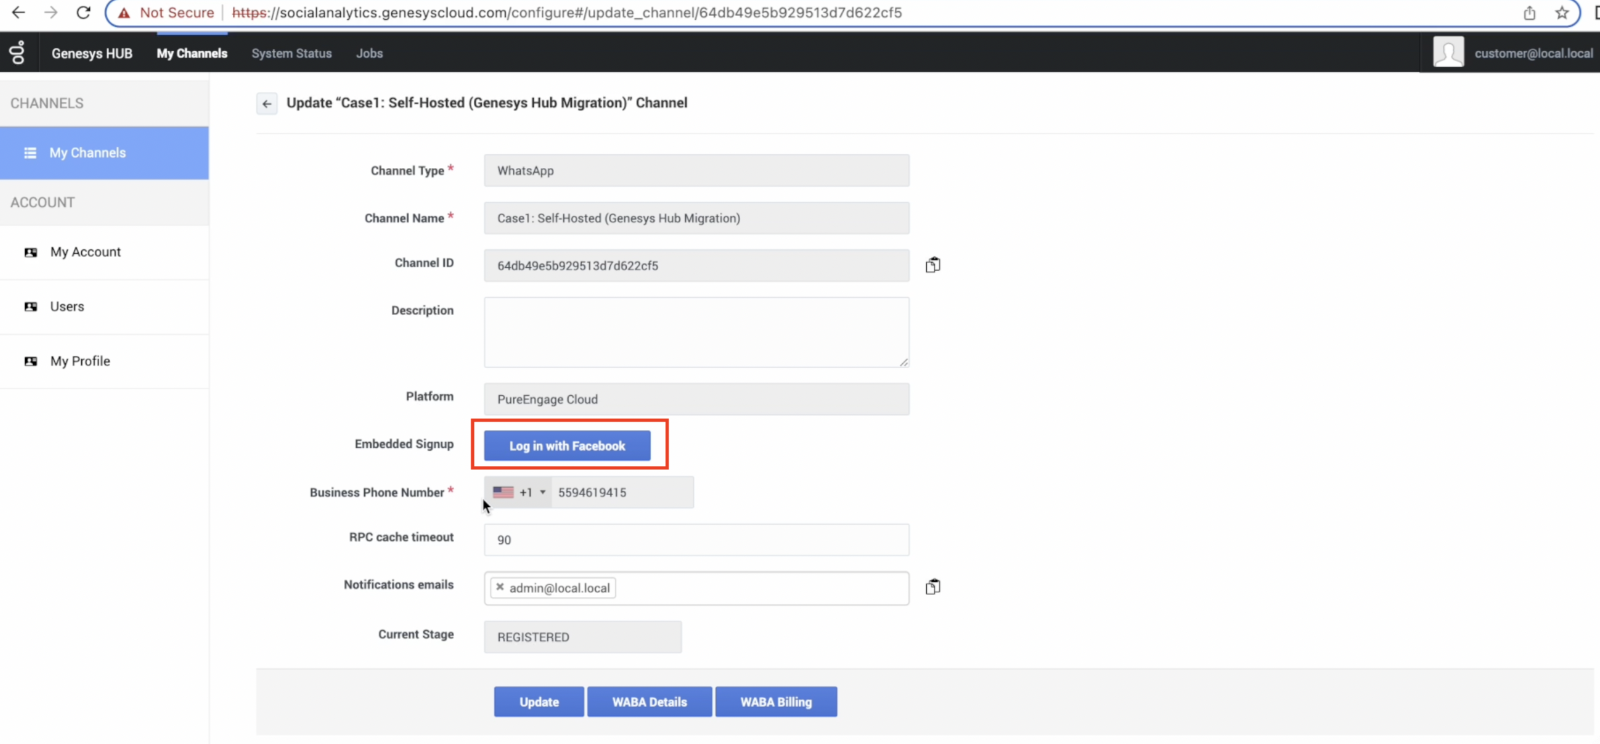The height and width of the screenshot is (744, 1600).
Task: Open the country code dropdown
Action: tap(520, 492)
